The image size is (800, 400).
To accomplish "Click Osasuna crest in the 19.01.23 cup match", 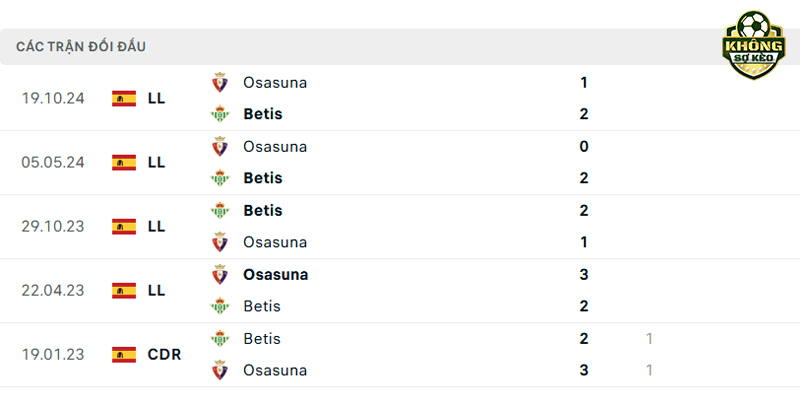I will click(220, 370).
